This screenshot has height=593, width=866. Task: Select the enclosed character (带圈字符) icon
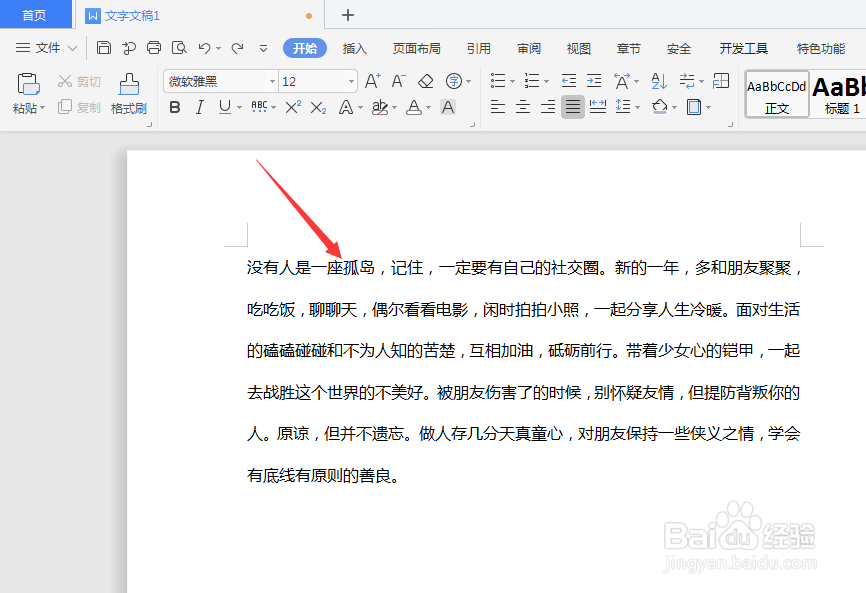point(453,81)
